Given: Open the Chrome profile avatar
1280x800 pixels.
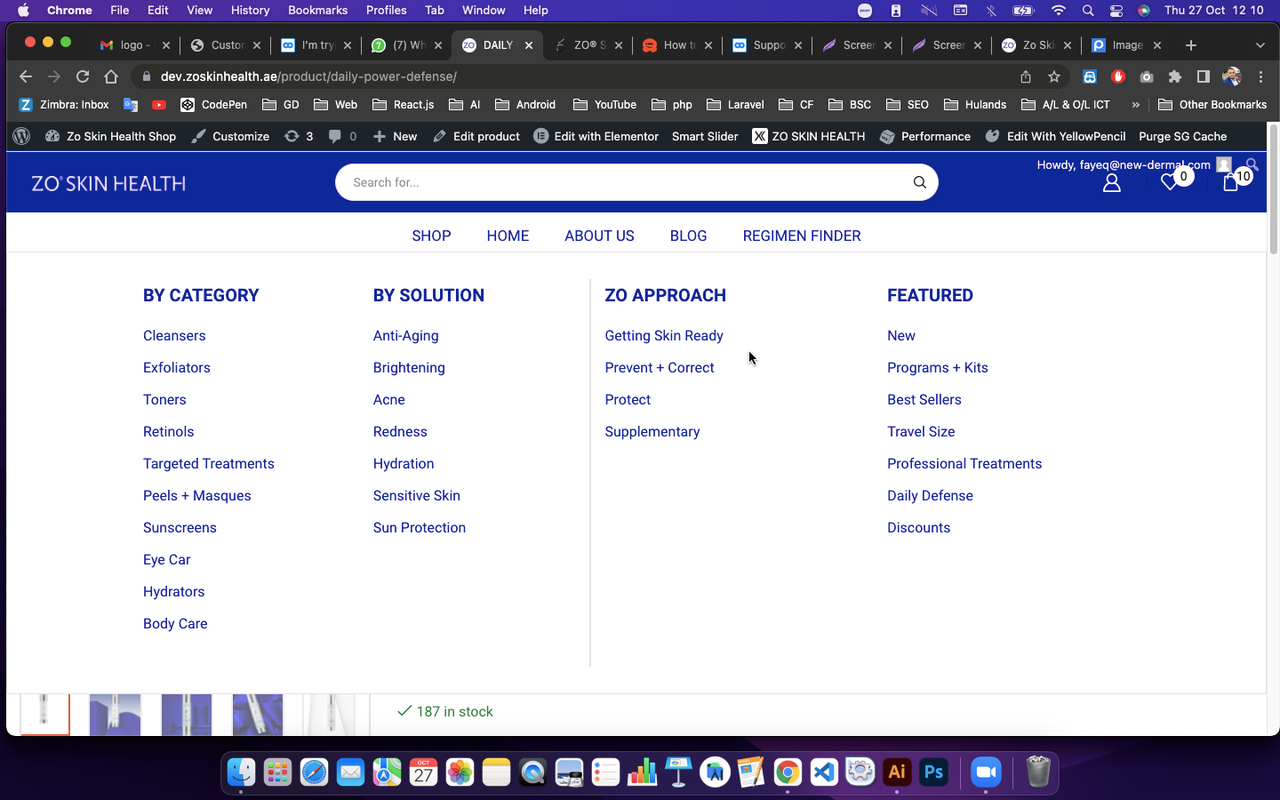Looking at the screenshot, I should coord(1232,76).
